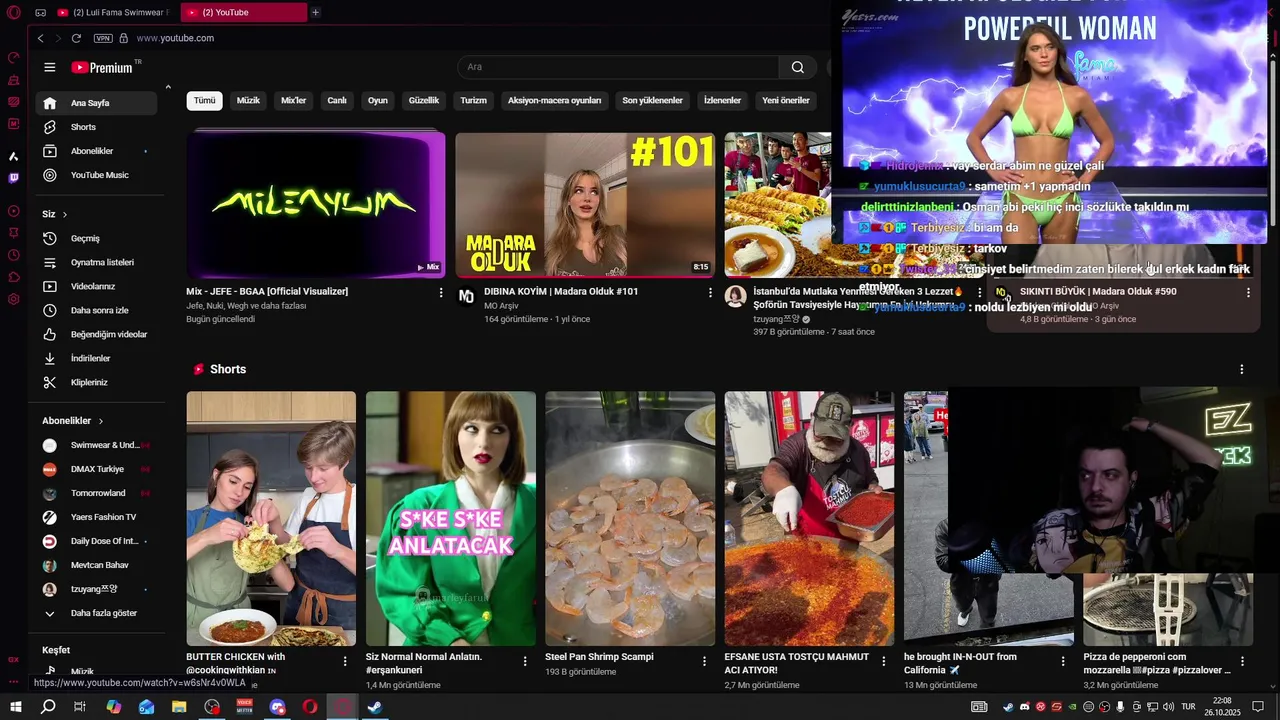The height and width of the screenshot is (720, 1280).
Task: Open options for Steel Pan Shrimp Scampi short
Action: click(x=704, y=661)
